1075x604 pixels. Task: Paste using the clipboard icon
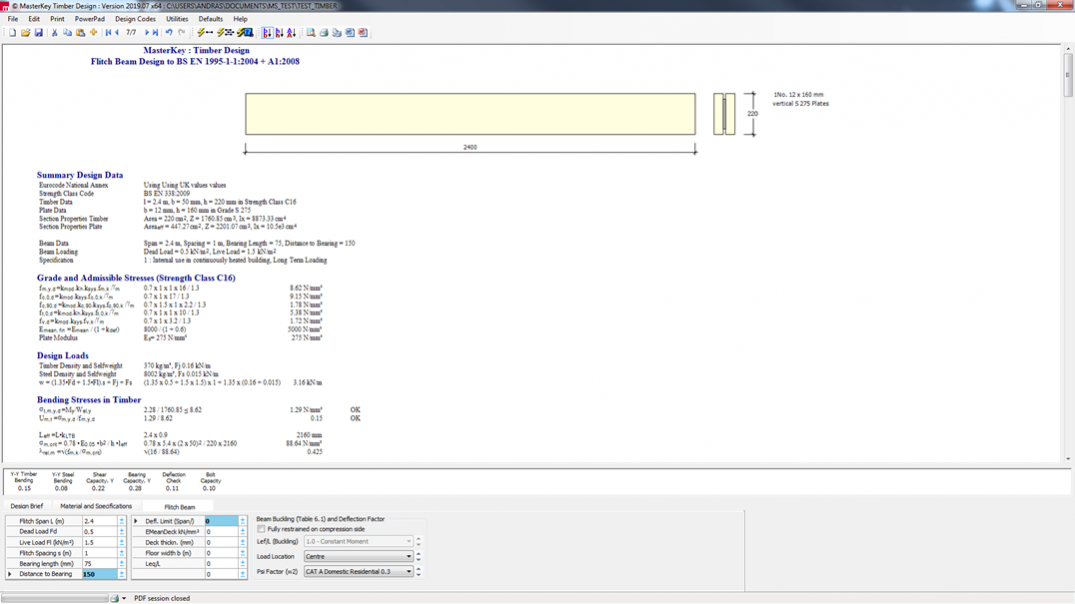[80, 33]
